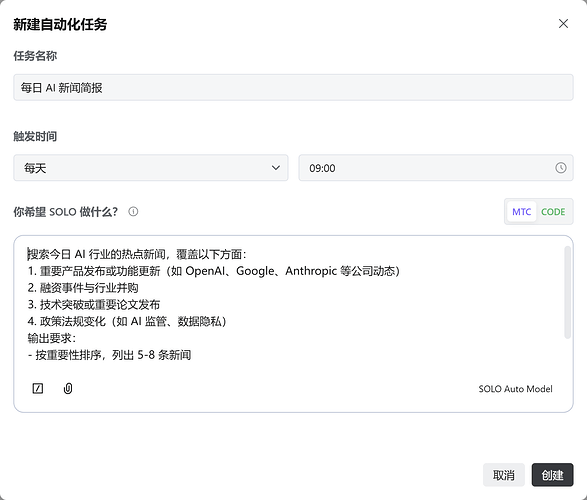Click the 取消 button
Image resolution: width=587 pixels, height=500 pixels.
tap(504, 475)
